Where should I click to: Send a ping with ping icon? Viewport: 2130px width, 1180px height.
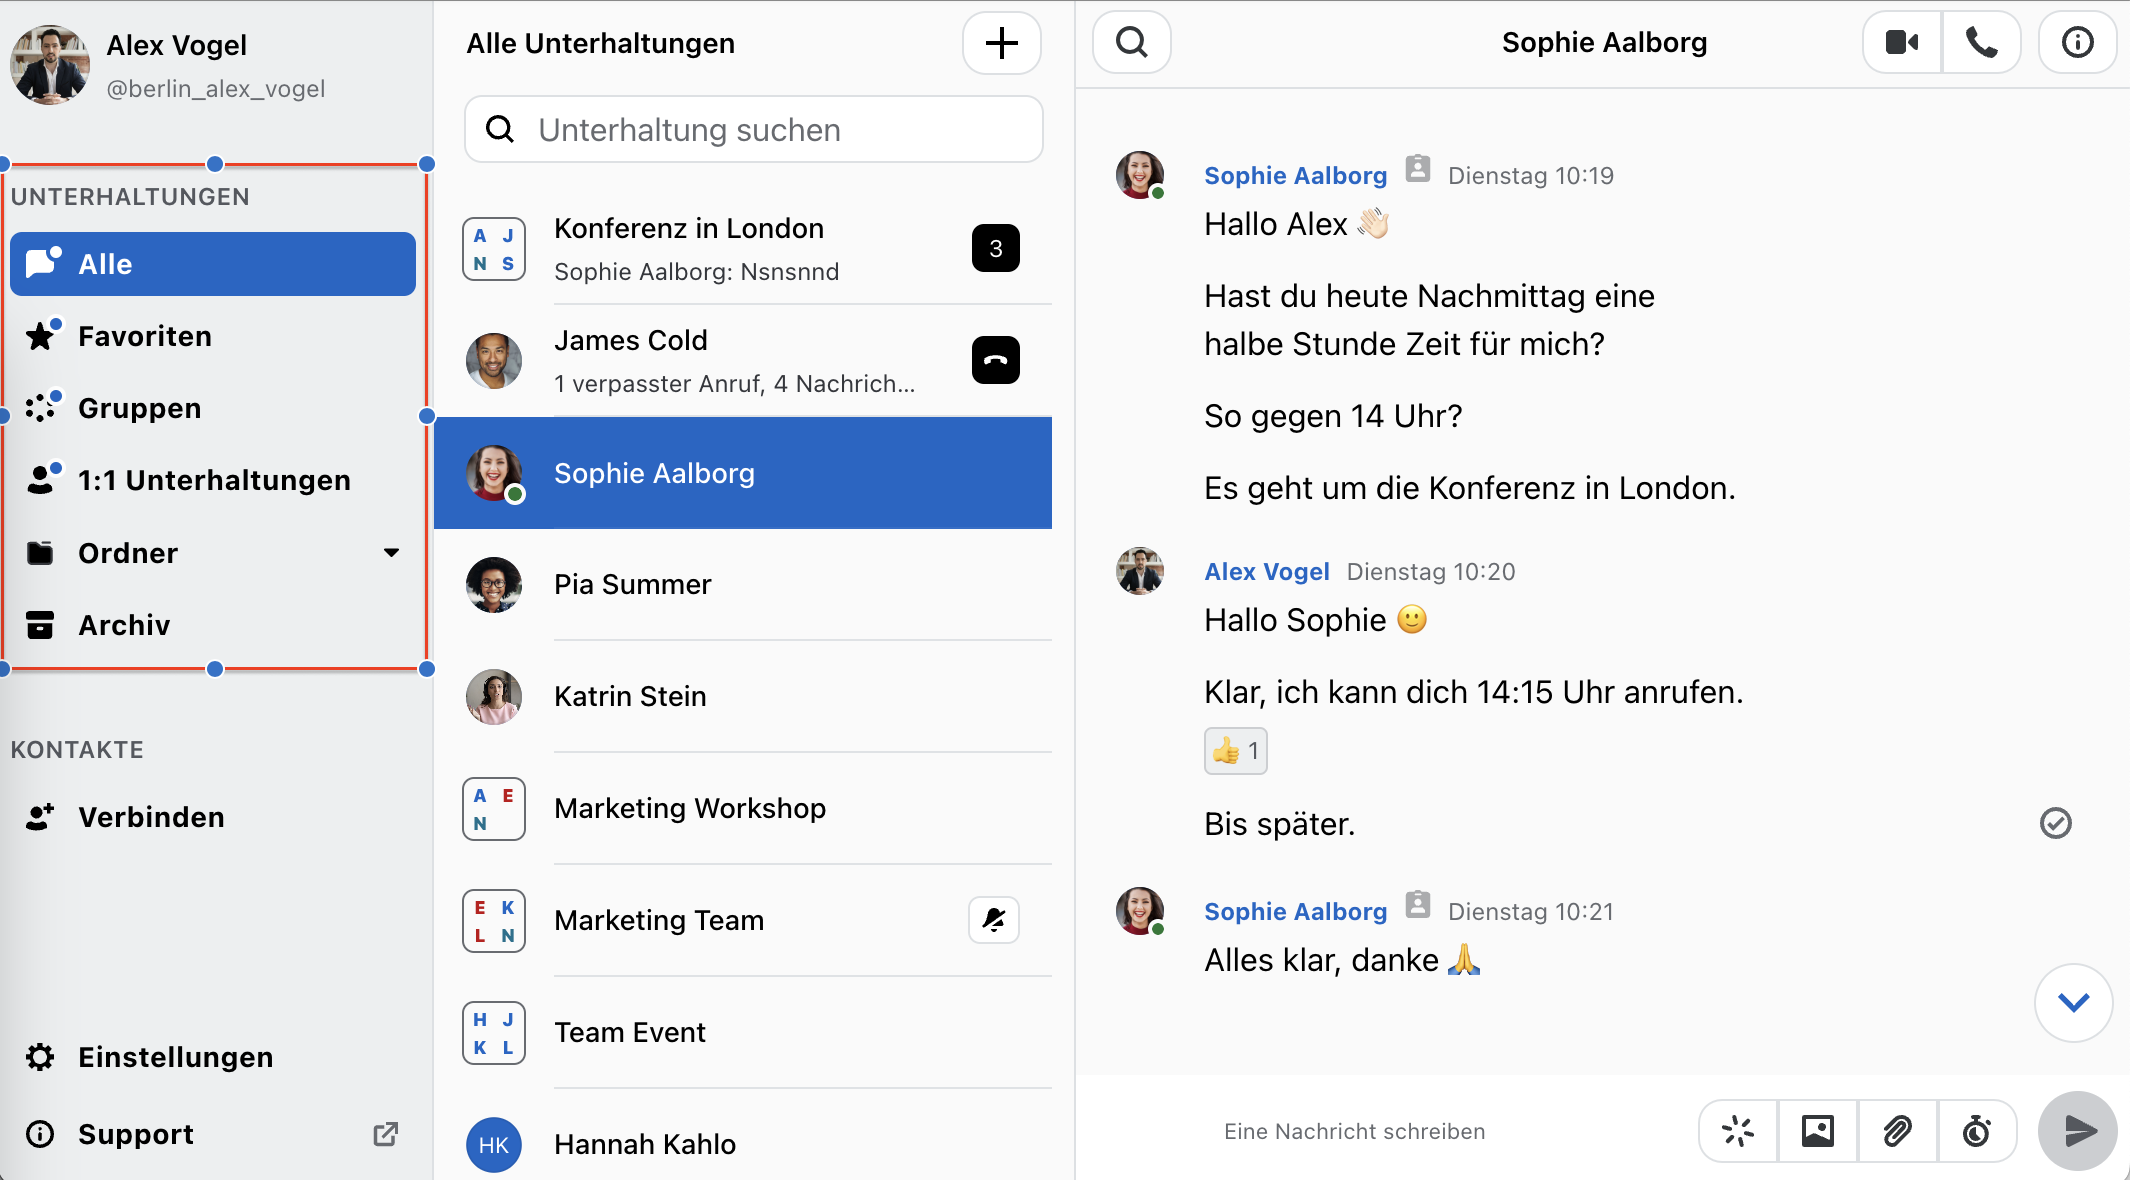[x=1738, y=1131]
